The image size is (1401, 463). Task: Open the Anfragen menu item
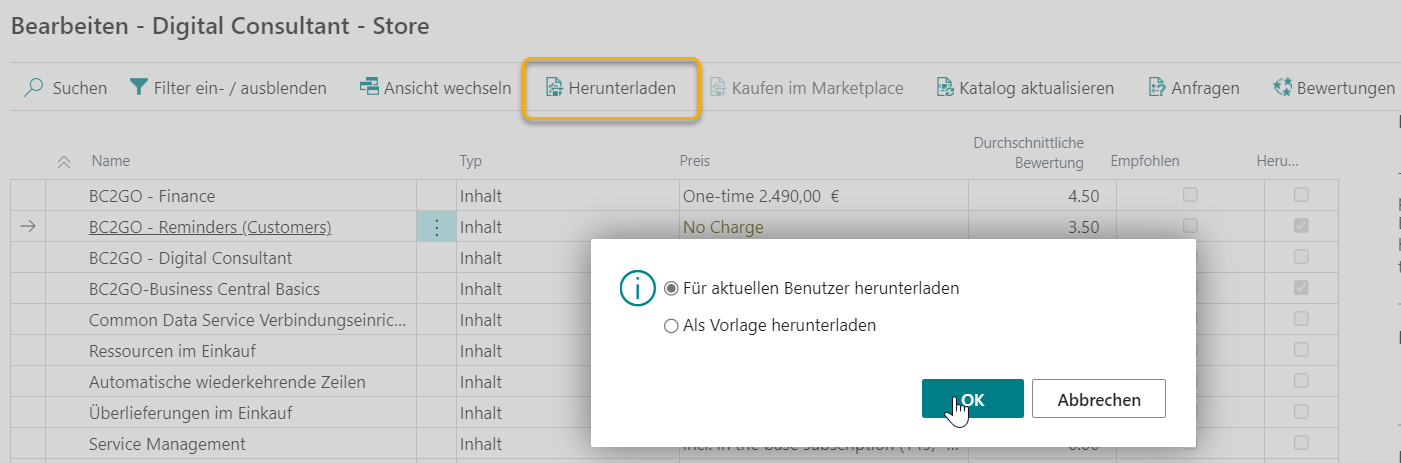click(x=1206, y=88)
